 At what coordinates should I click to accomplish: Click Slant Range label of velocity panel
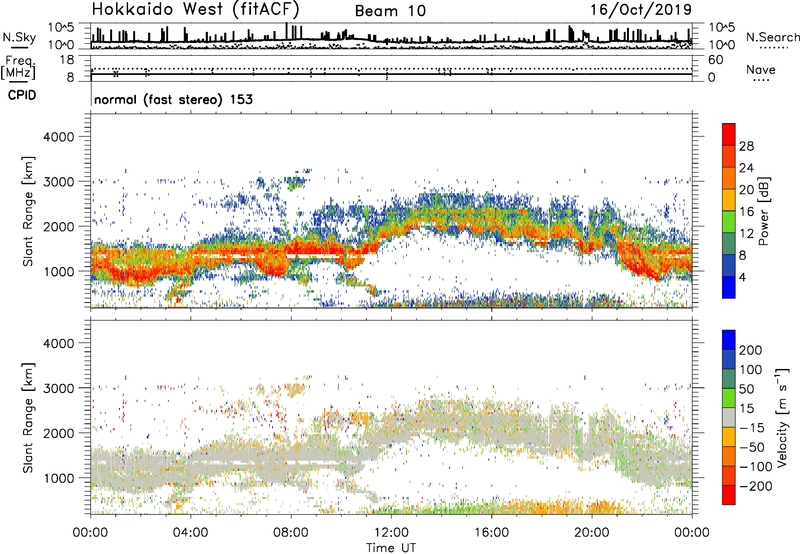pos(28,418)
